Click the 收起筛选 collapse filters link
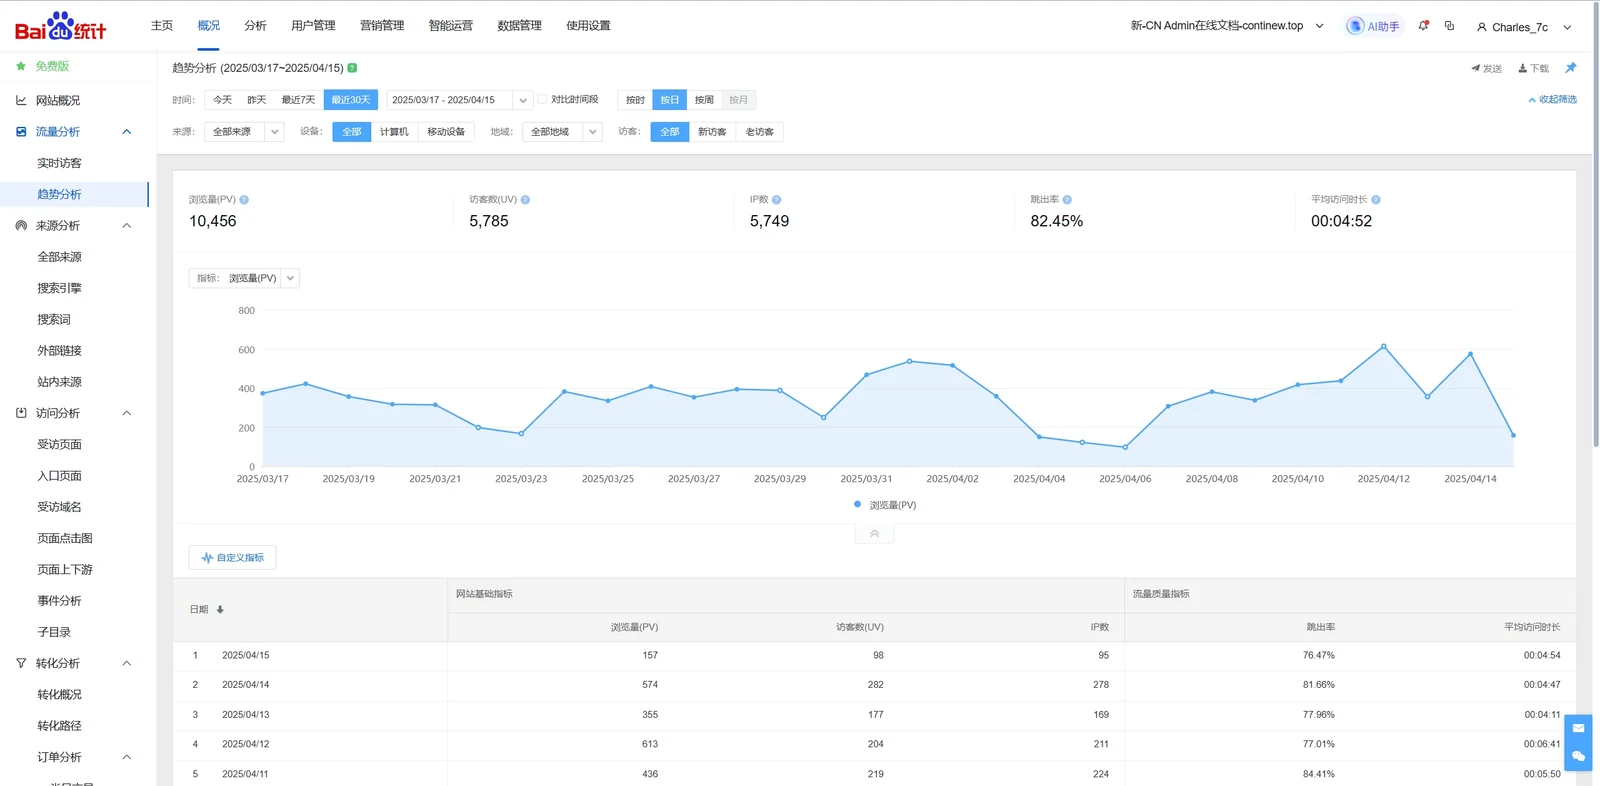This screenshot has width=1600, height=786. (1552, 100)
